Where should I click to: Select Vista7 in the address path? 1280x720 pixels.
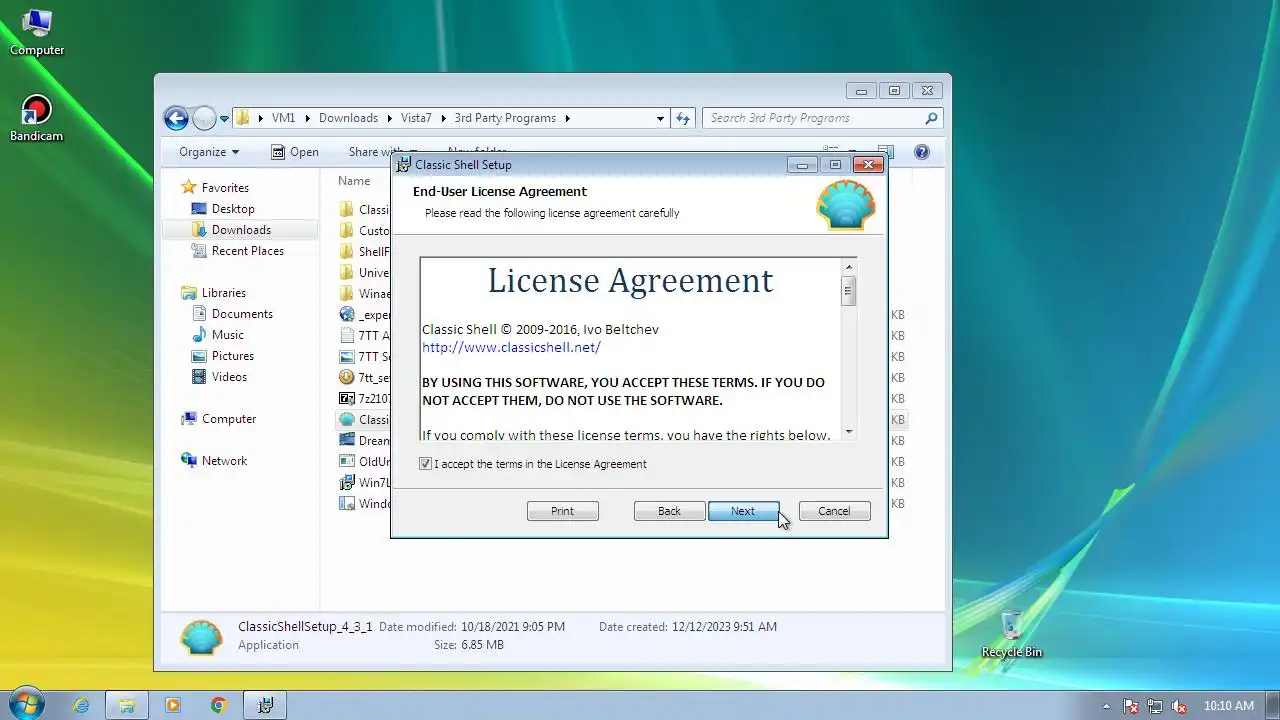[x=416, y=118]
